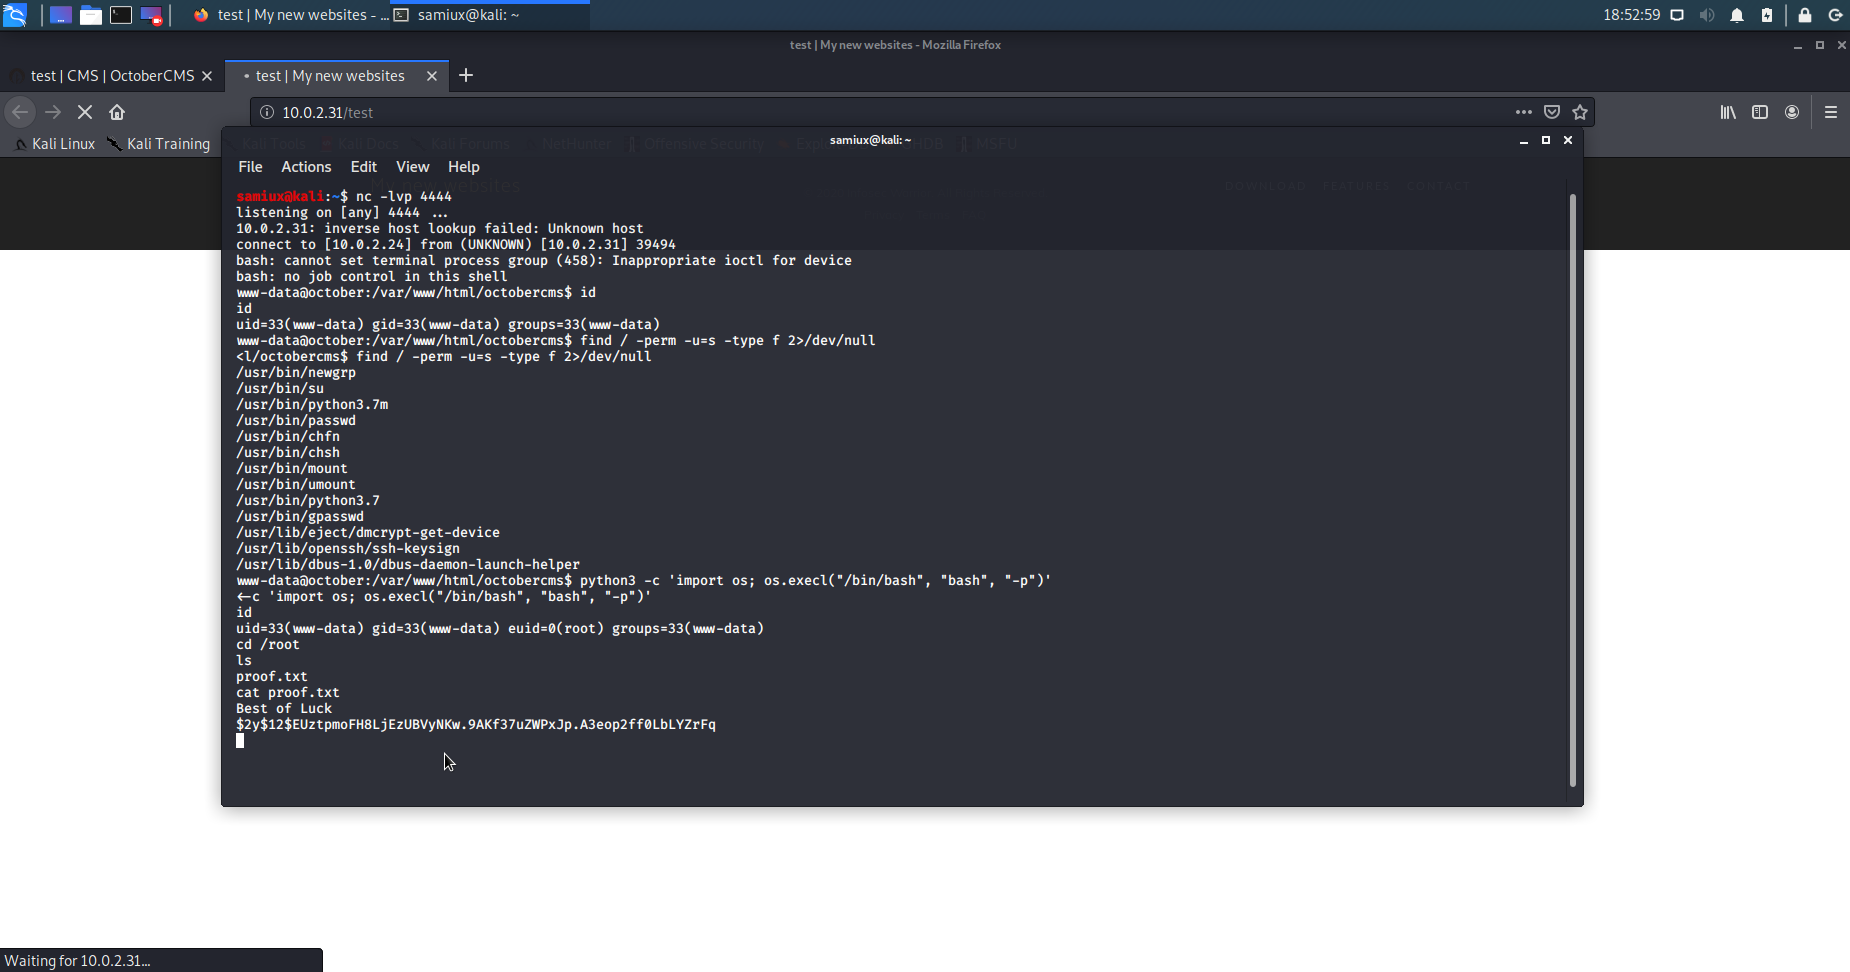Open Kali Linux bookmark
This screenshot has height=972, width=1850.
click(x=55, y=143)
